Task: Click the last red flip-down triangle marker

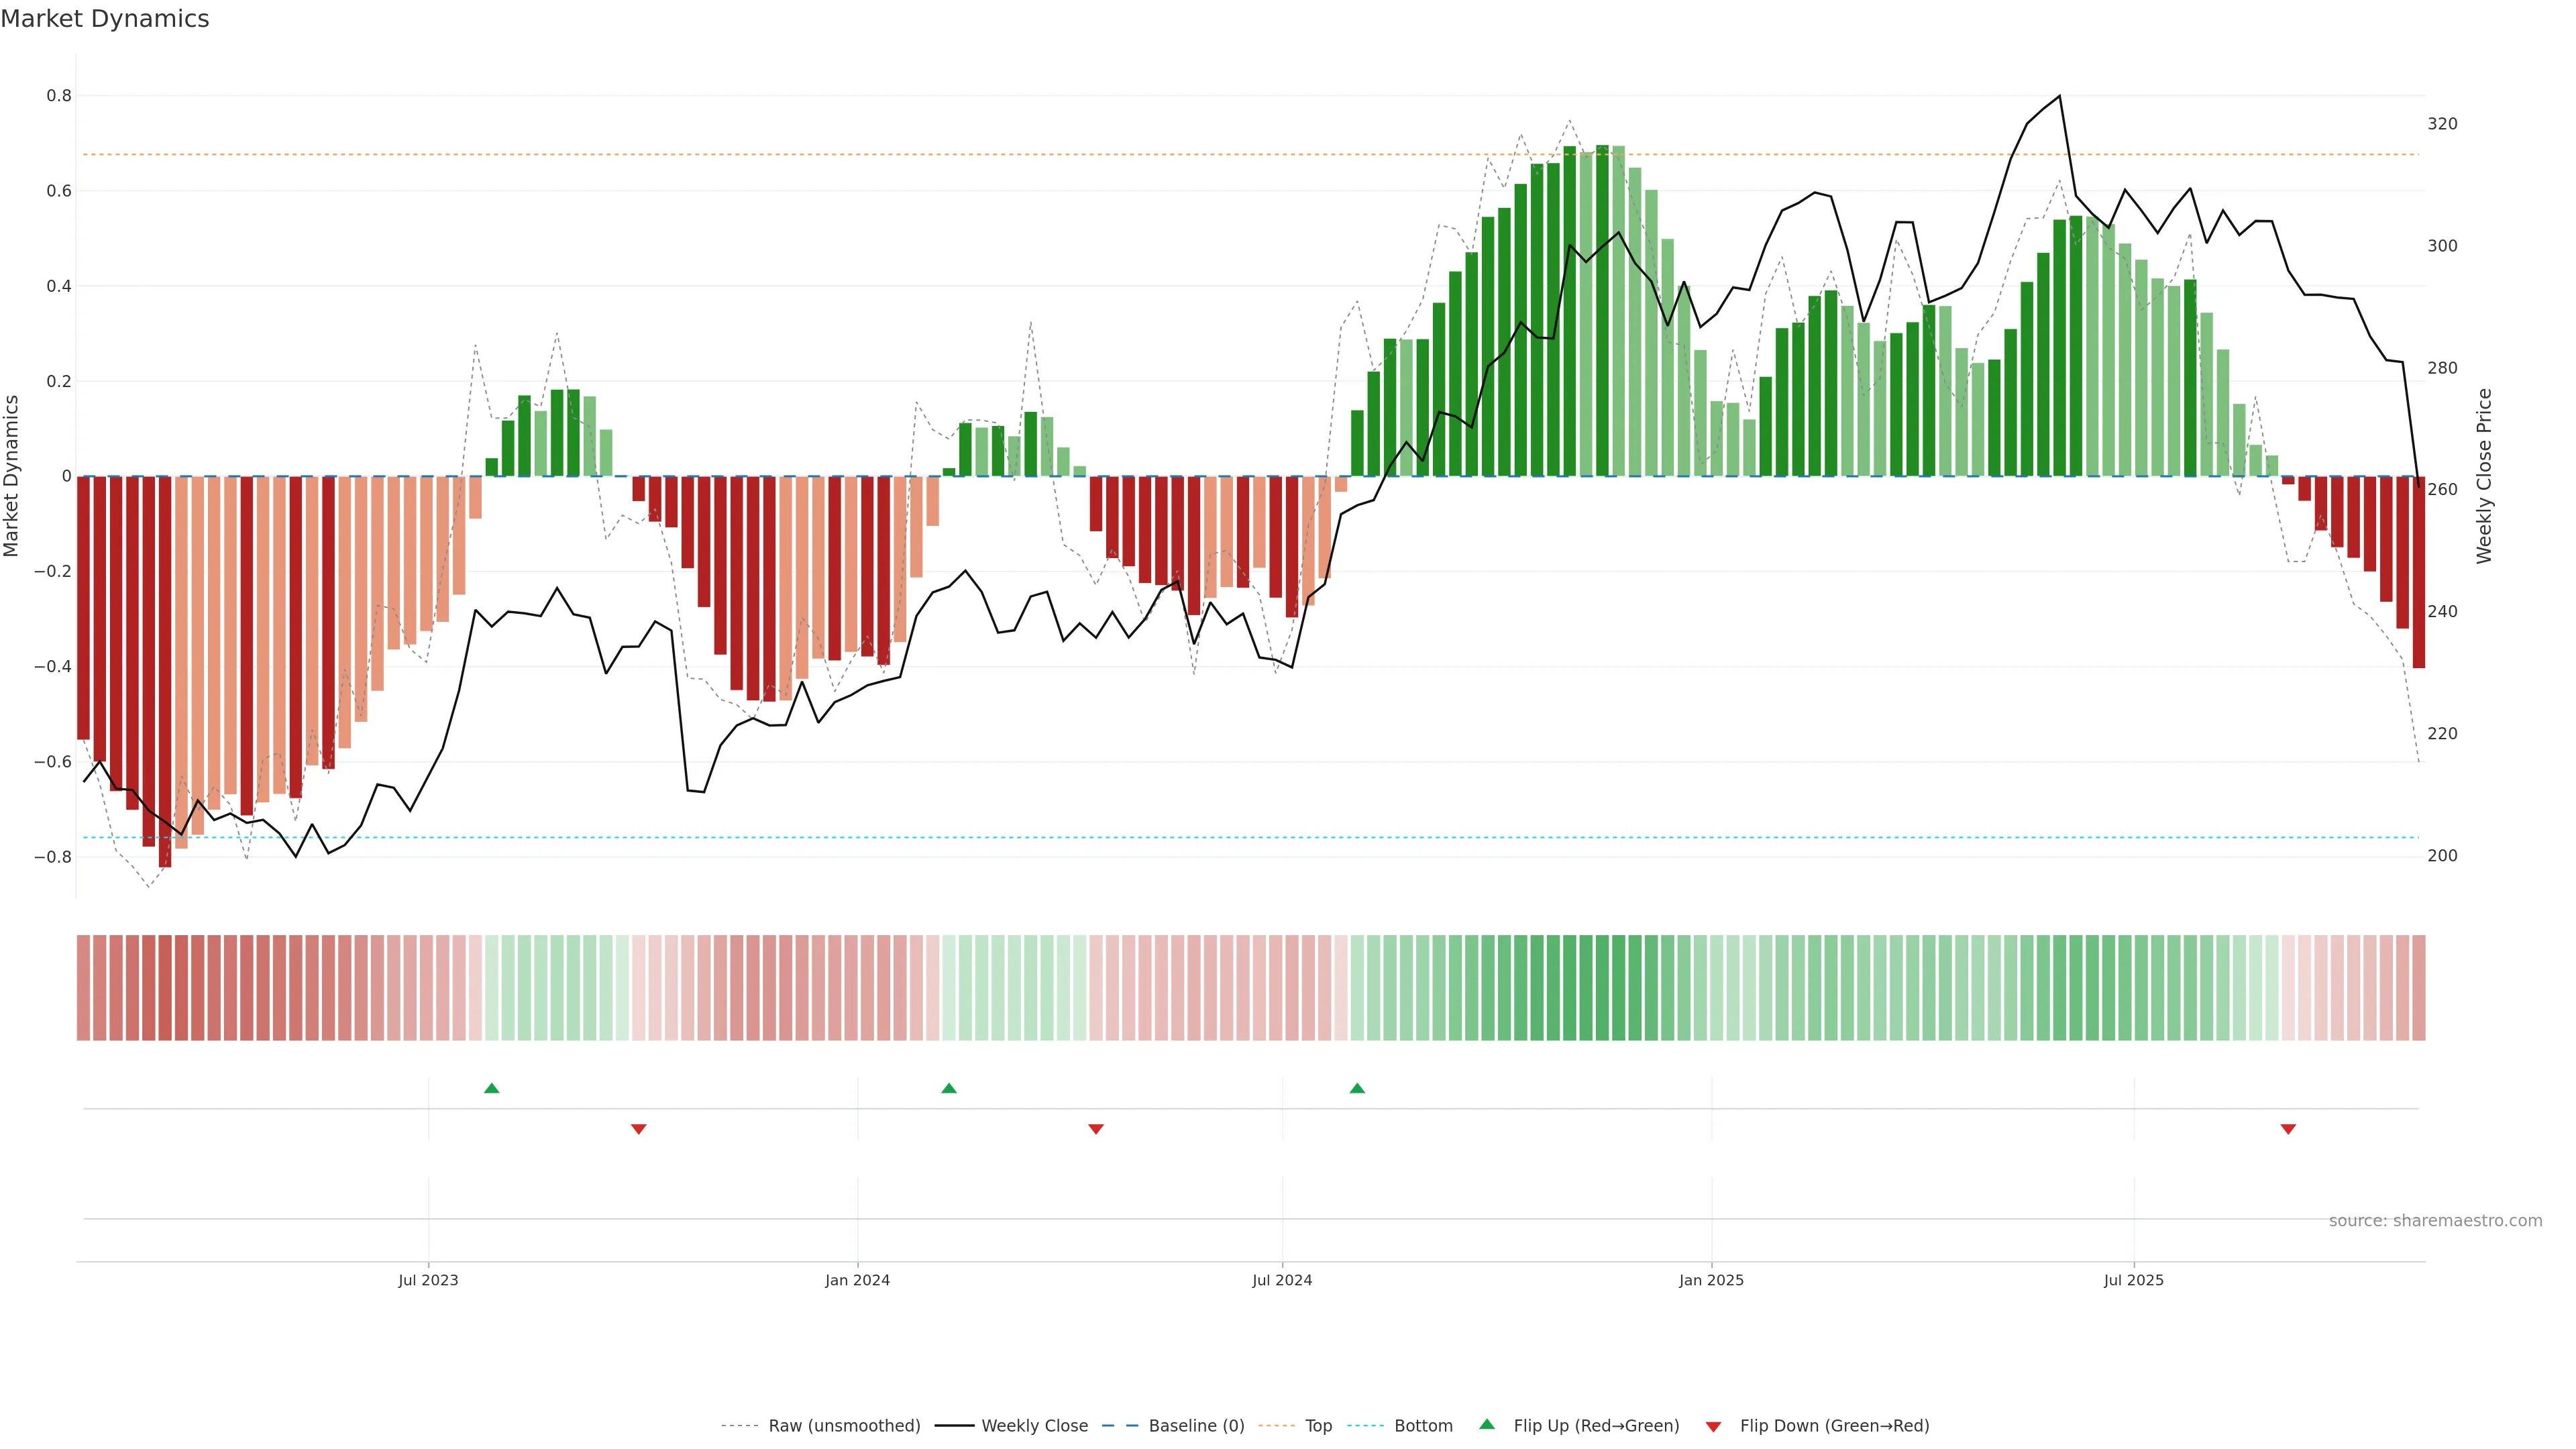Action: click(x=2288, y=1129)
